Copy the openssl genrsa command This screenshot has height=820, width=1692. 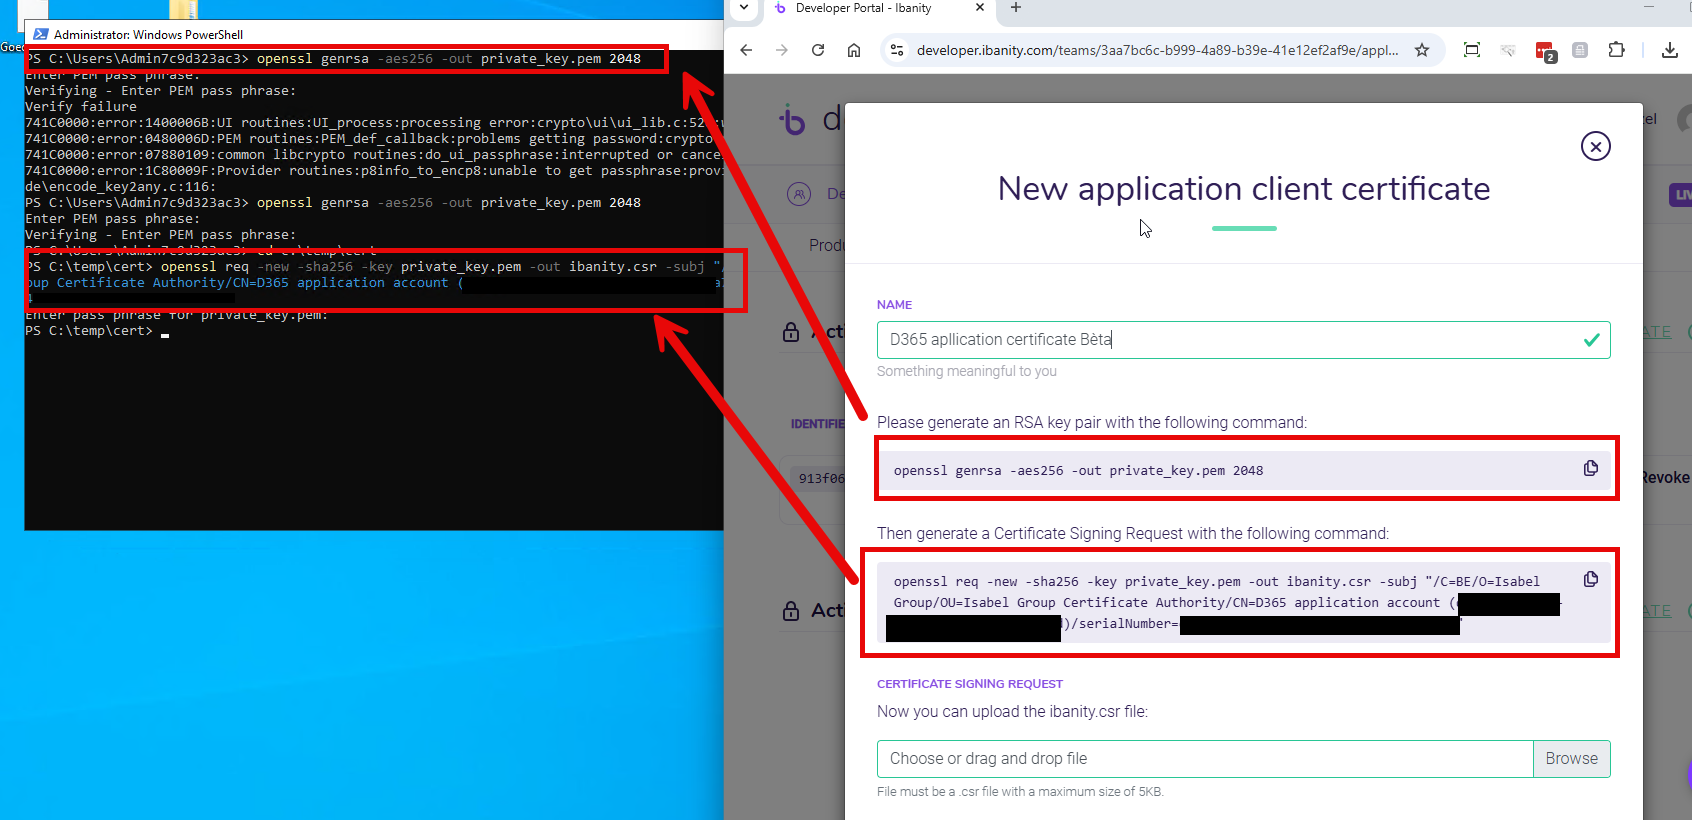pos(1590,469)
